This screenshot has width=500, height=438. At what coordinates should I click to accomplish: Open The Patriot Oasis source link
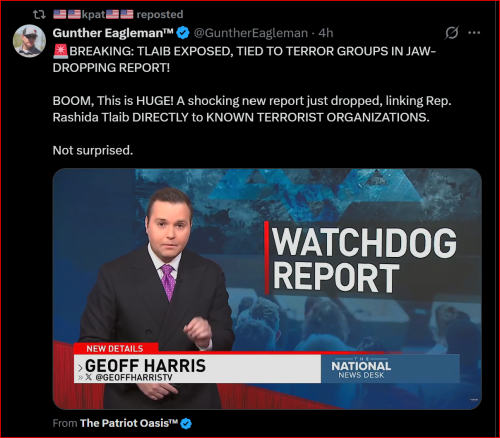[129, 423]
